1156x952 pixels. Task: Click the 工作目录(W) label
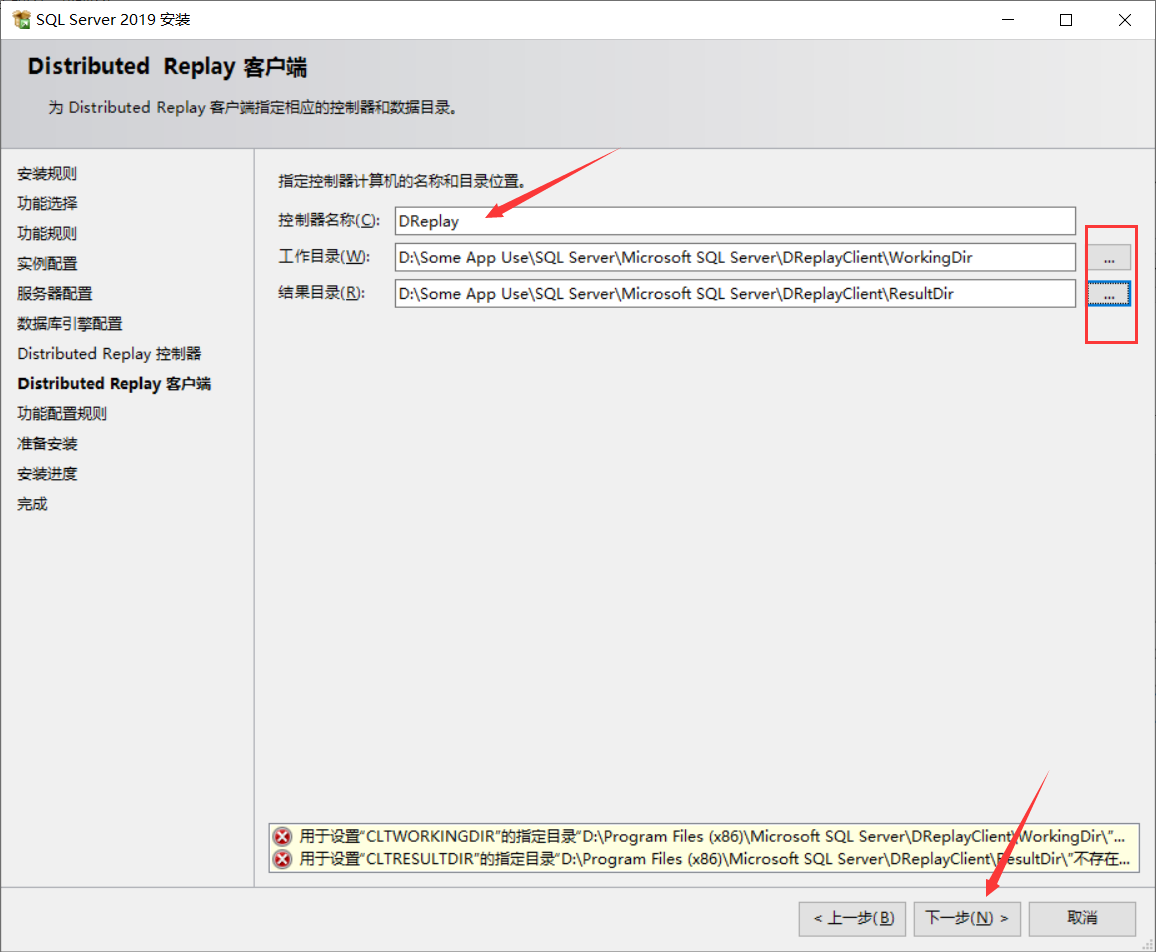click(324, 257)
